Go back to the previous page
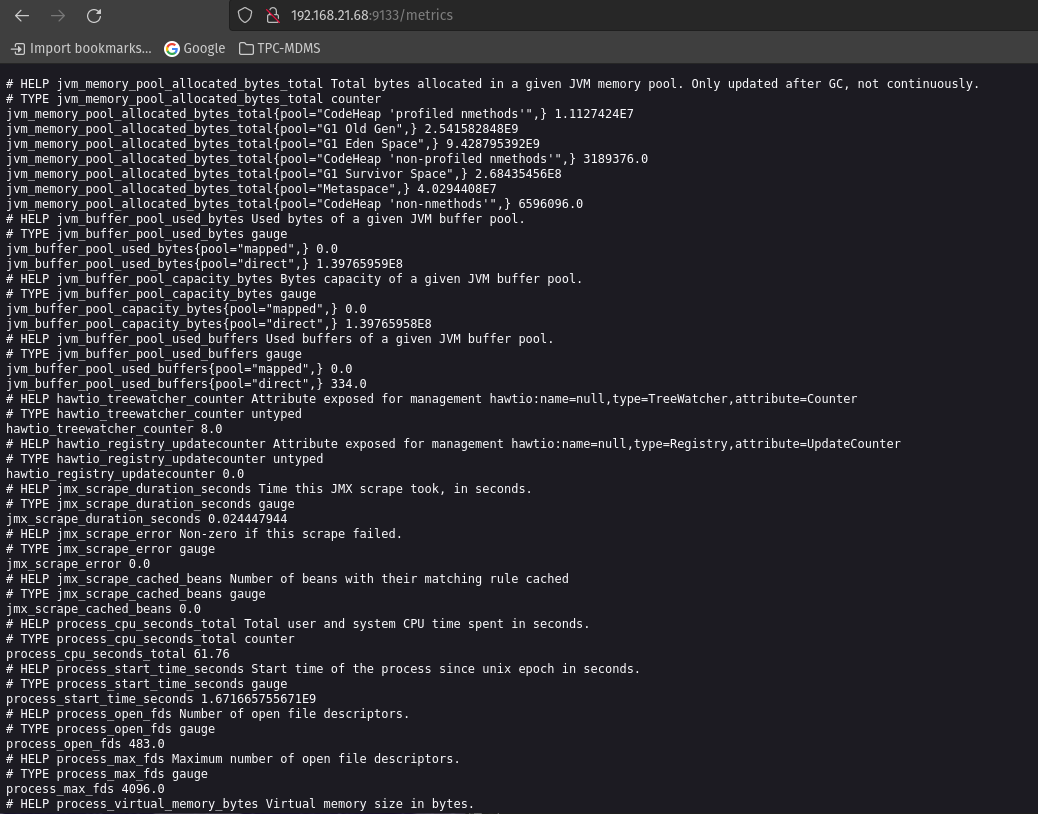 22,15
